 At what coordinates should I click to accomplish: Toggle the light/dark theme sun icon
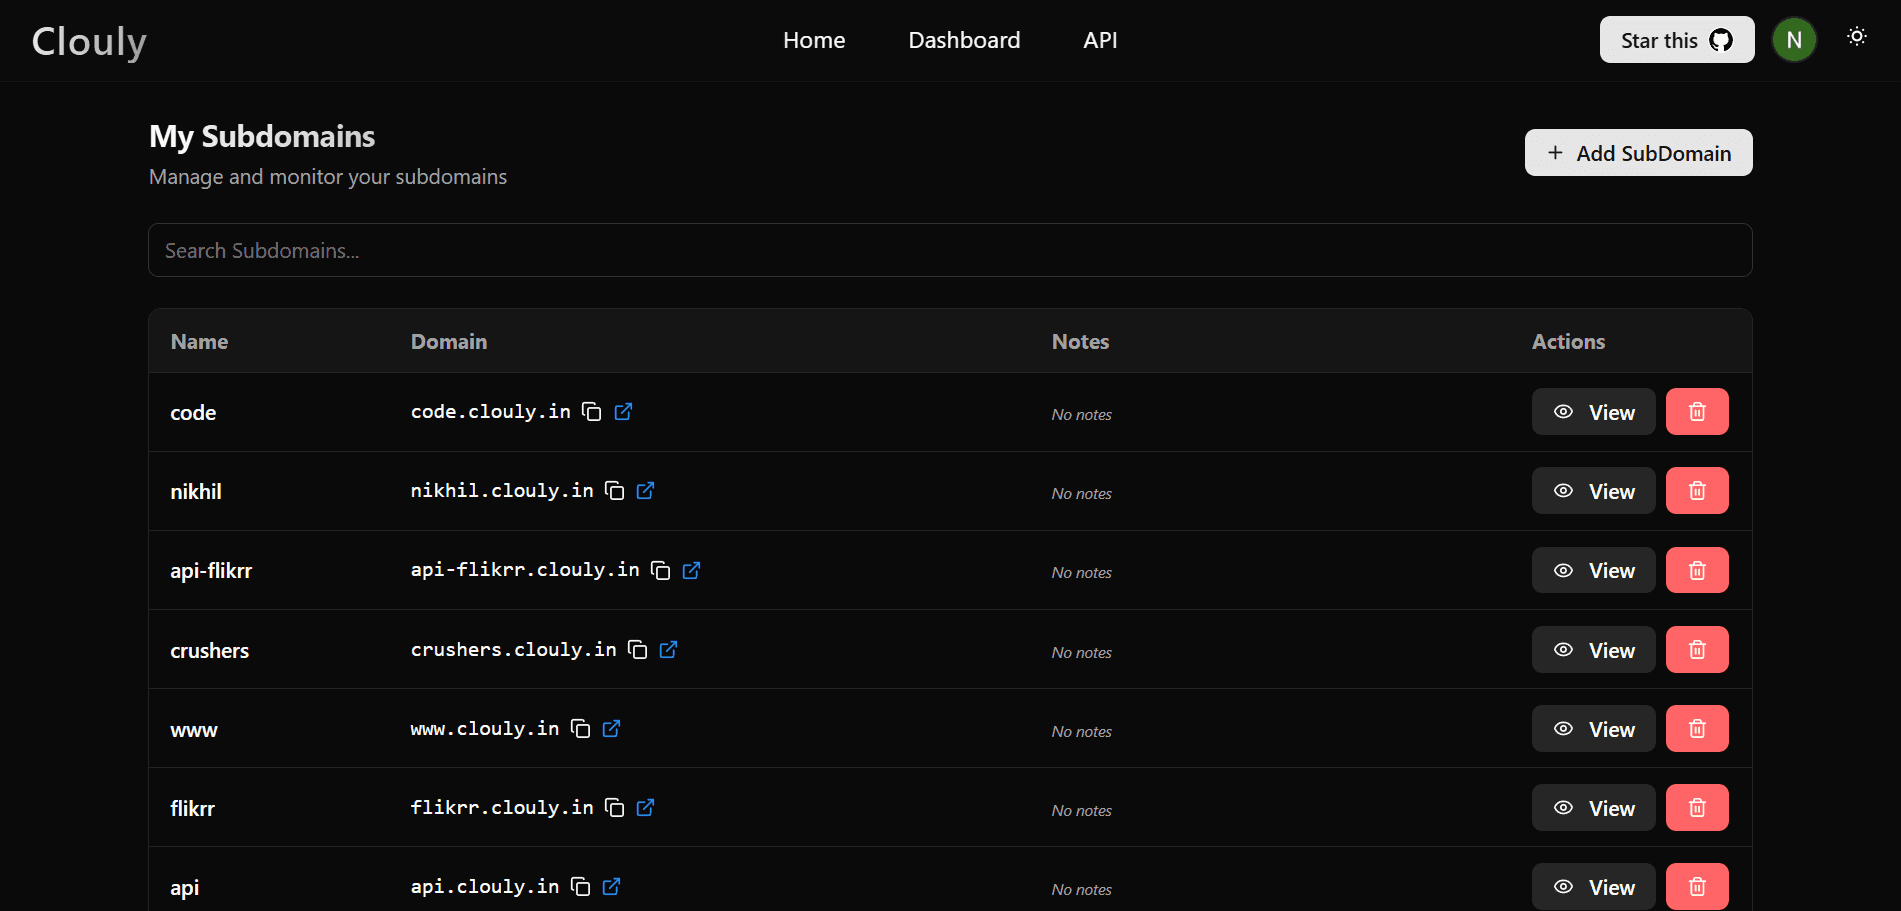(x=1857, y=37)
